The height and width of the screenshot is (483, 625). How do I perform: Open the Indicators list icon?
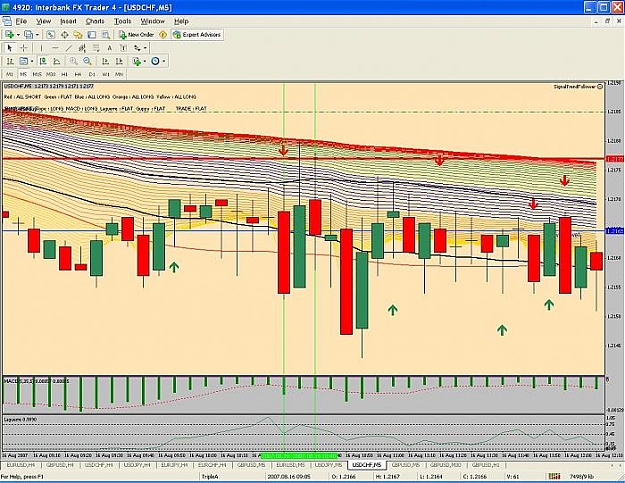click(137, 61)
